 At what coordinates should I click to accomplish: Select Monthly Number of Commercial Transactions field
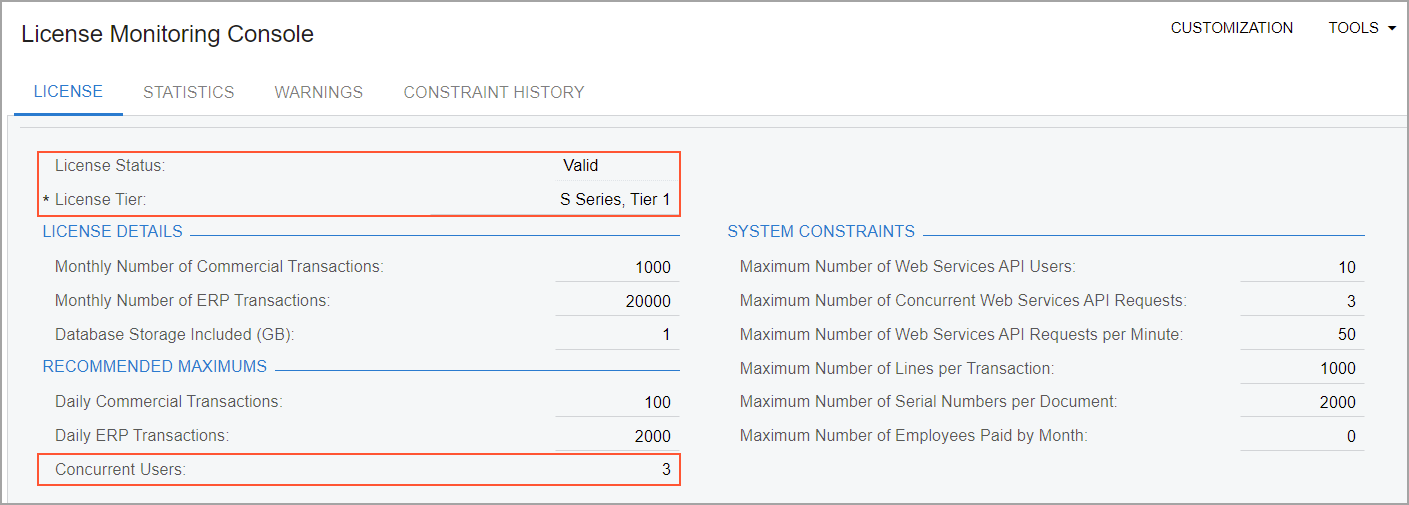pyautogui.click(x=616, y=267)
